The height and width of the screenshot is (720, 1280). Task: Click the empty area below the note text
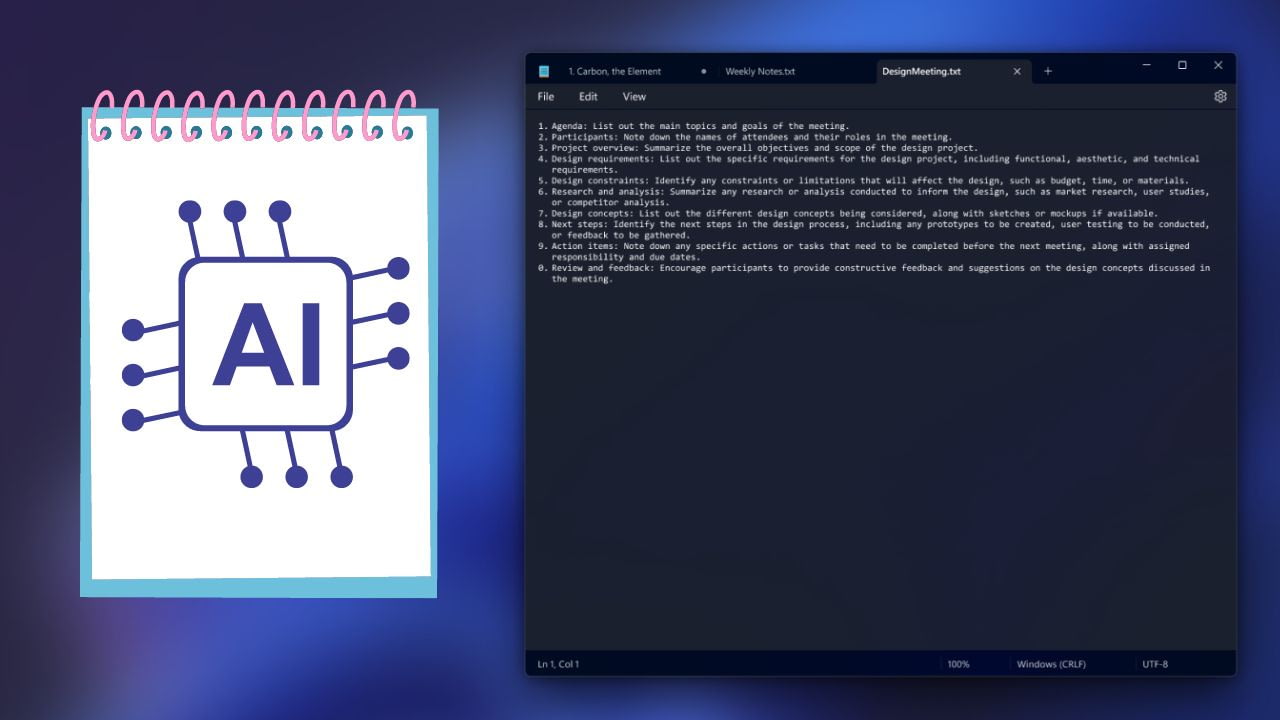tap(880, 450)
